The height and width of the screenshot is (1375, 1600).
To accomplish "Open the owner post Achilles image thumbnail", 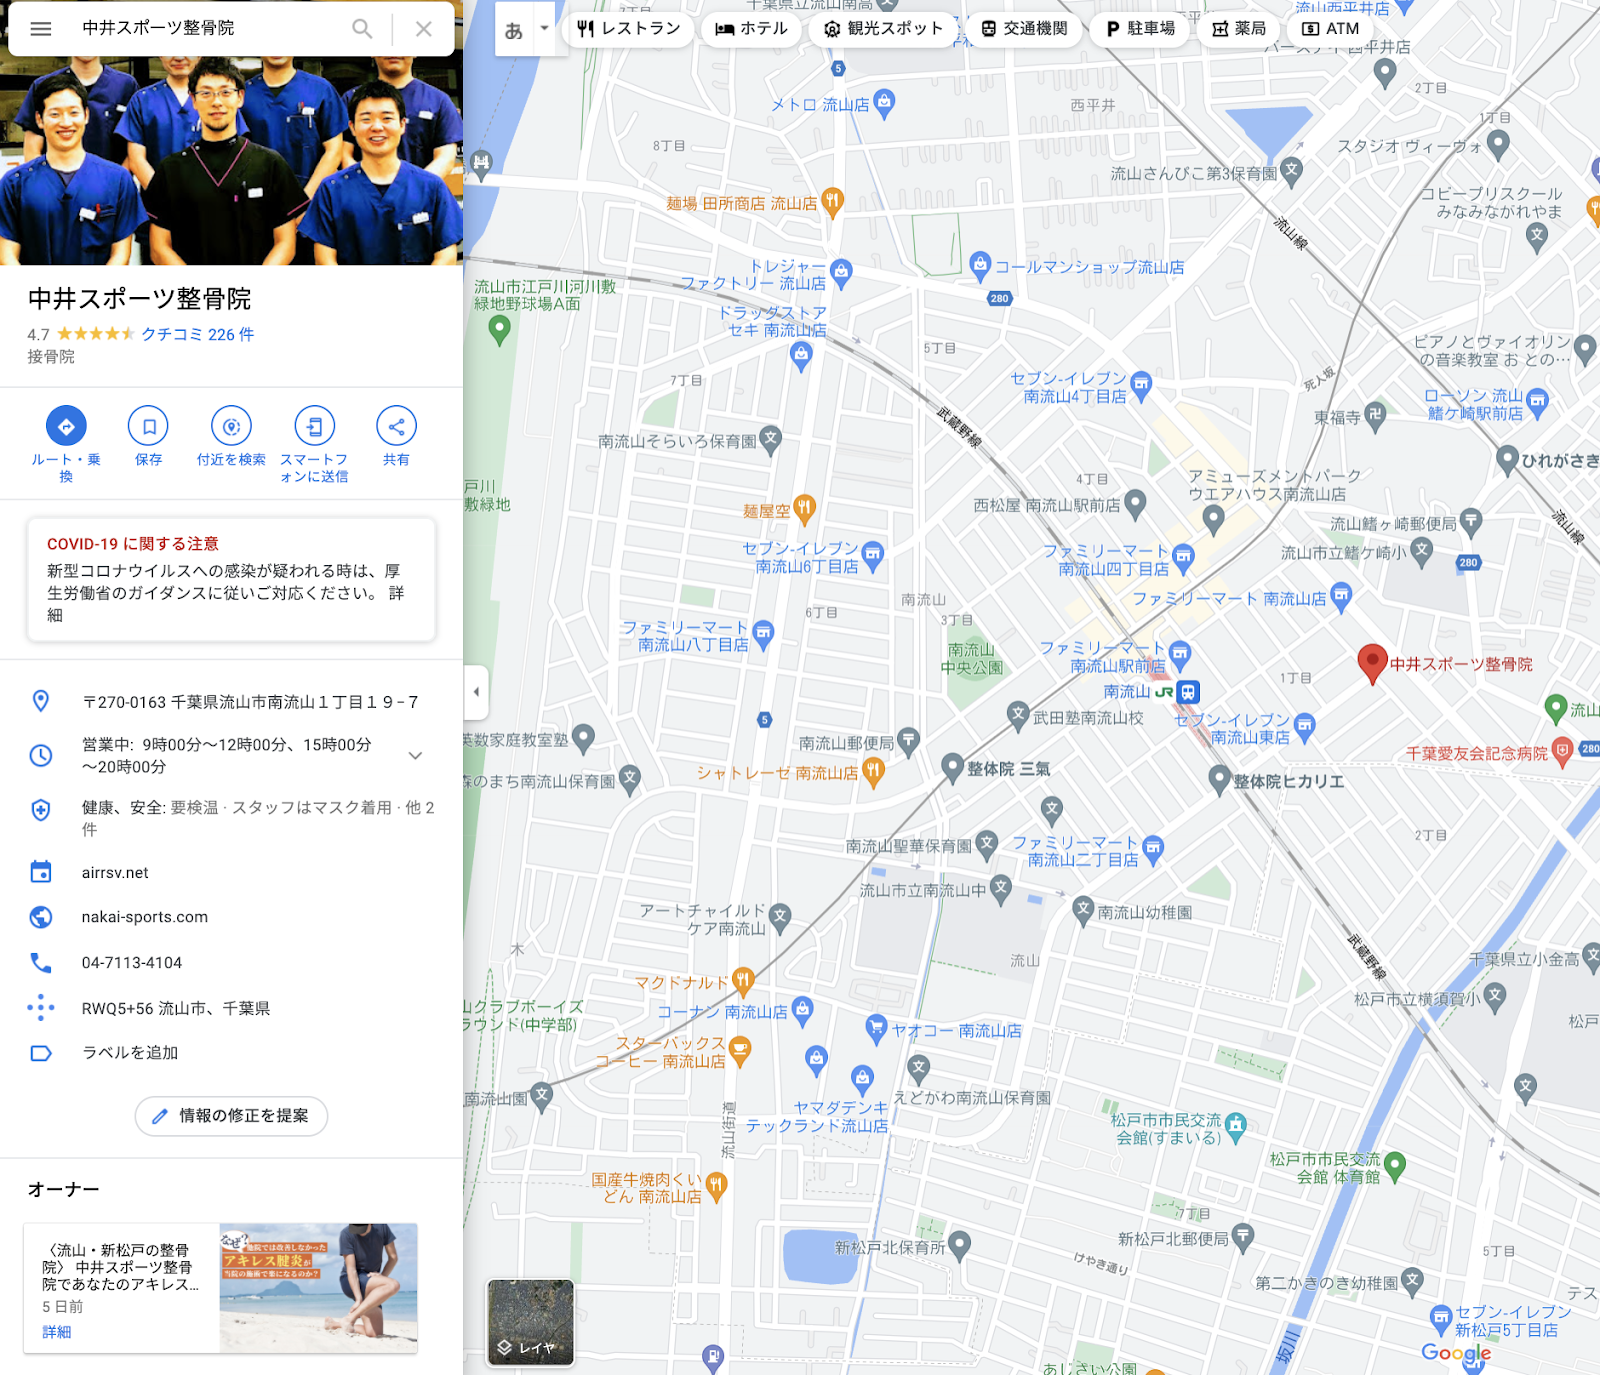I will tap(318, 1288).
